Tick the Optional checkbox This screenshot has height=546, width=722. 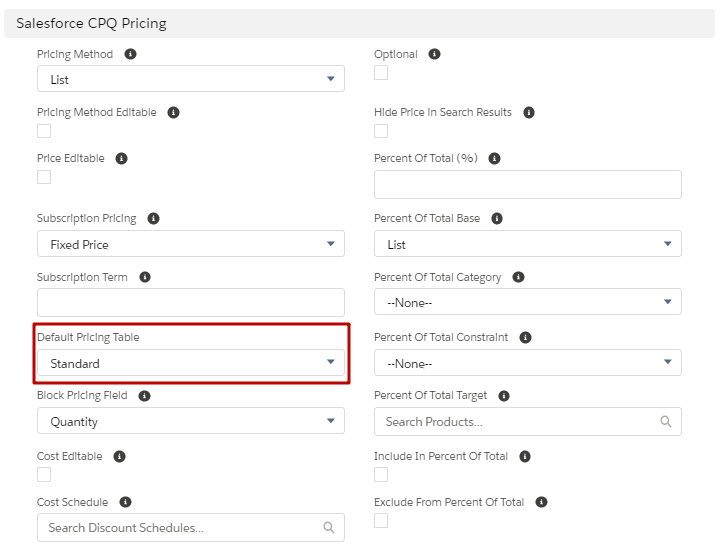(381, 73)
